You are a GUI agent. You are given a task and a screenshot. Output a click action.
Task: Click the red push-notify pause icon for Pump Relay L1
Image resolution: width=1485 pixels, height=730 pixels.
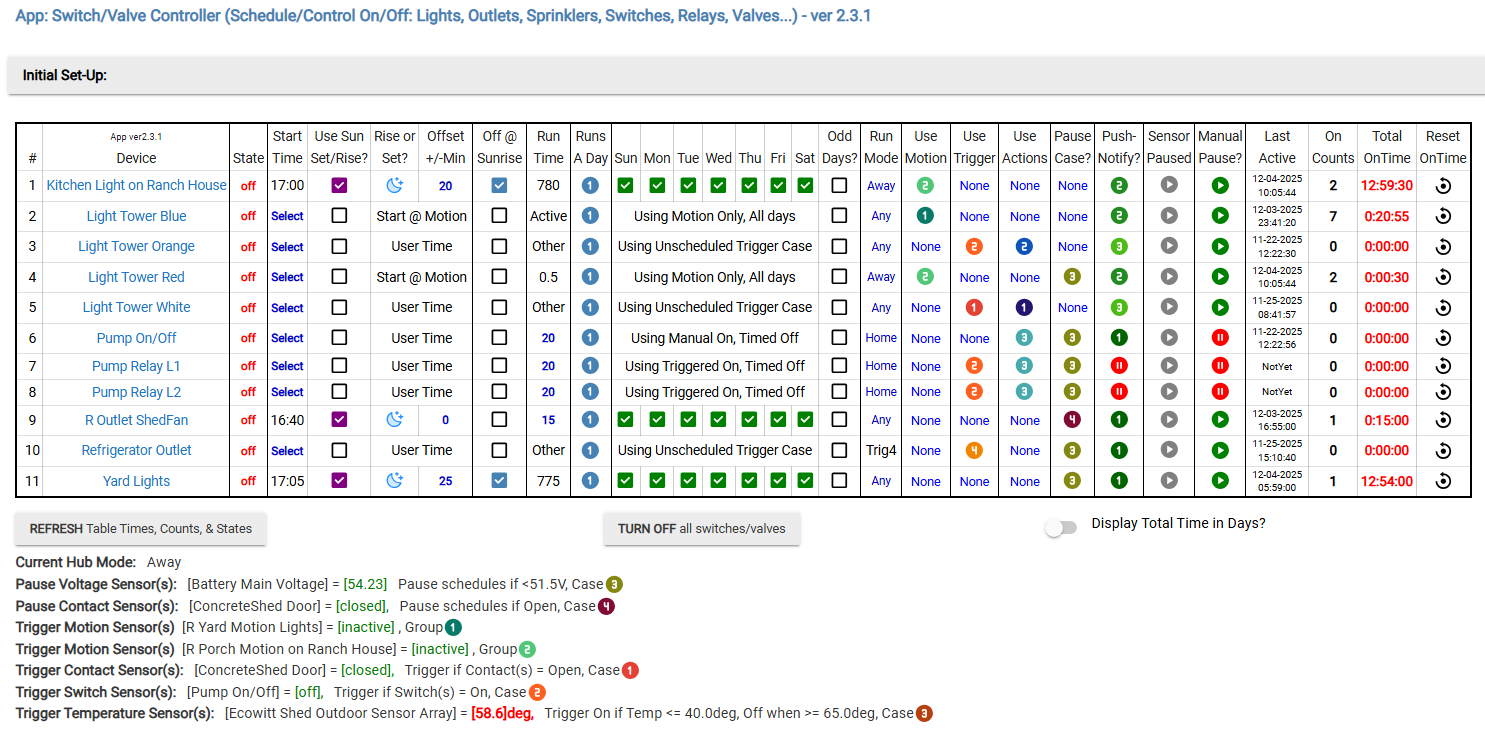point(1119,366)
